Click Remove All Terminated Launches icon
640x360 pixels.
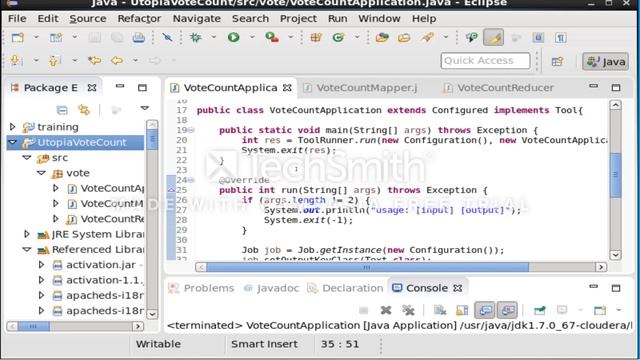[408, 311]
